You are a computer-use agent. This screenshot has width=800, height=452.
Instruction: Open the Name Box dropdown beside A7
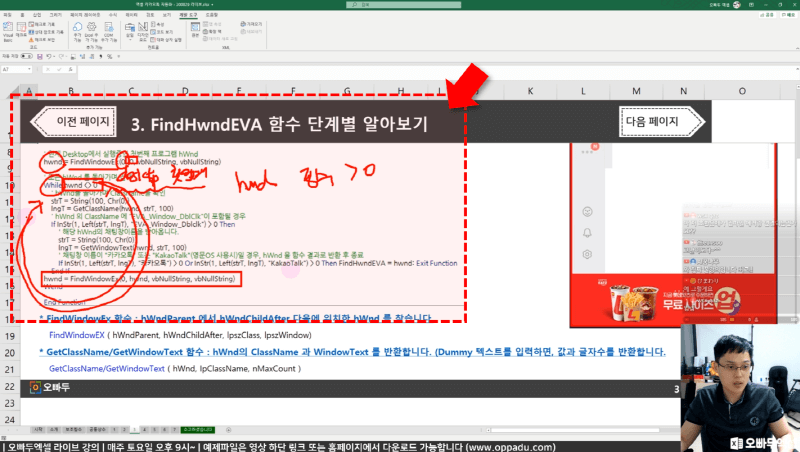tap(29, 69)
